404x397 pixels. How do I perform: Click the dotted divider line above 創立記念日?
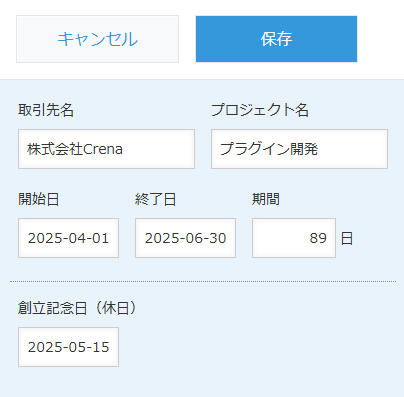203,281
